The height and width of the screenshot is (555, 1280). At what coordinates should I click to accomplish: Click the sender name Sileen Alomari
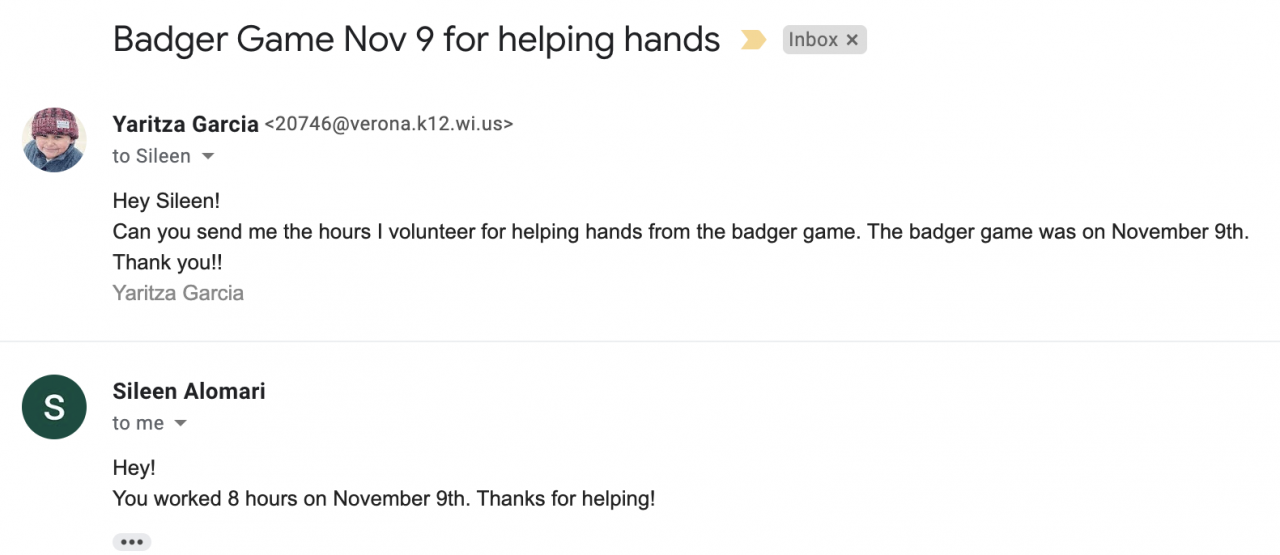[189, 391]
